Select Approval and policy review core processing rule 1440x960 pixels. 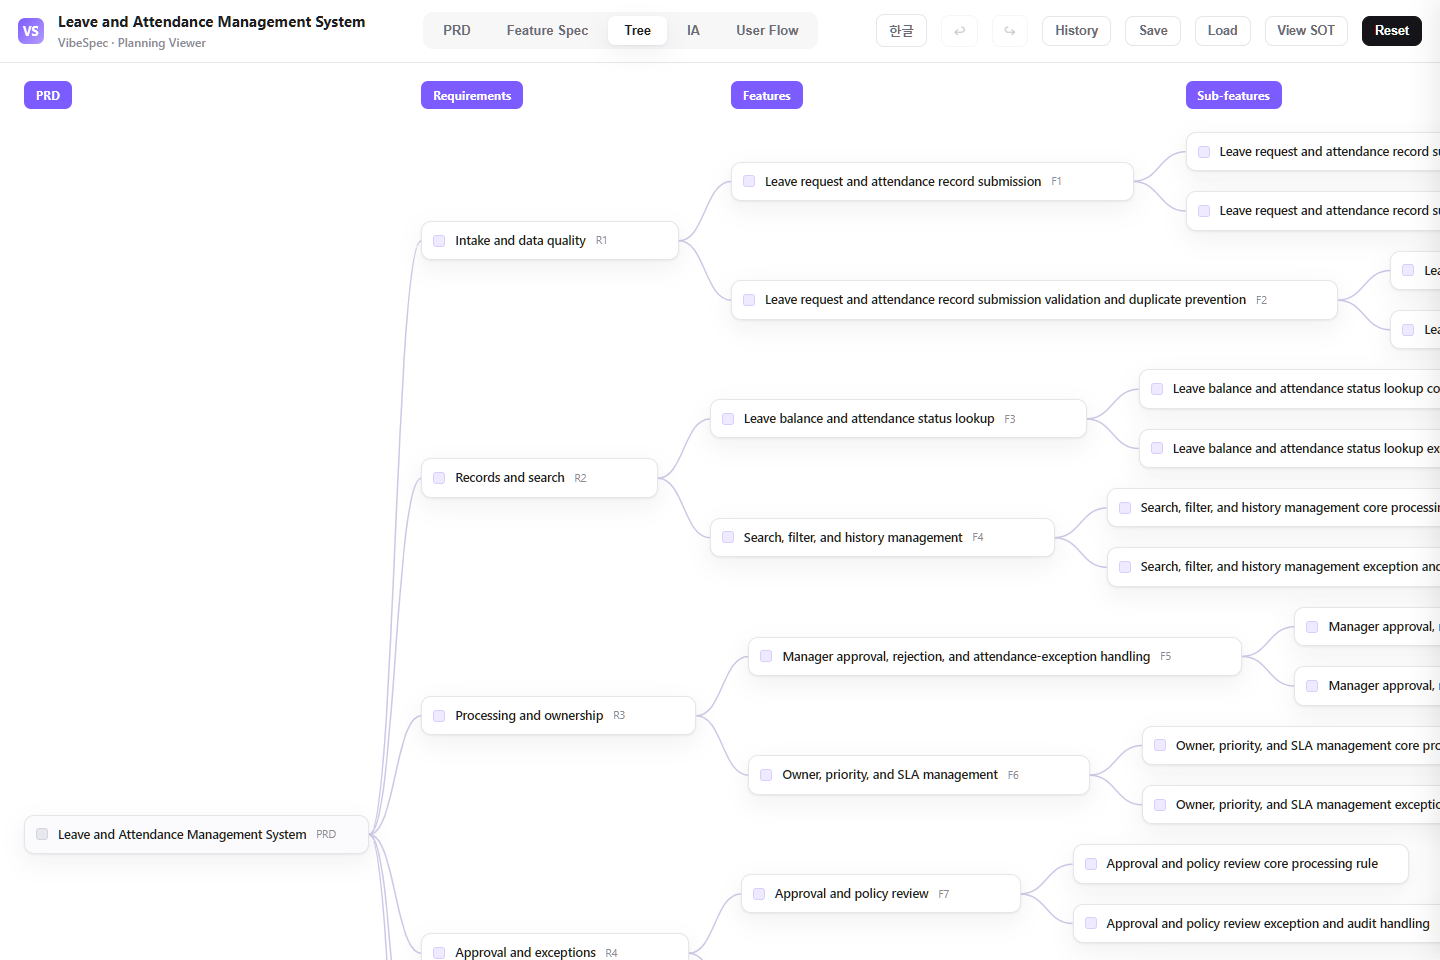tap(1241, 864)
